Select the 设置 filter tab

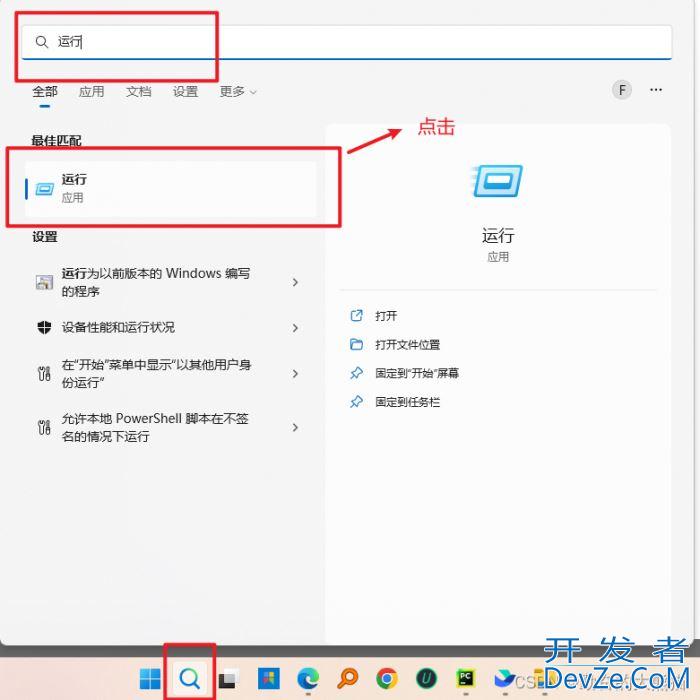[x=185, y=91]
